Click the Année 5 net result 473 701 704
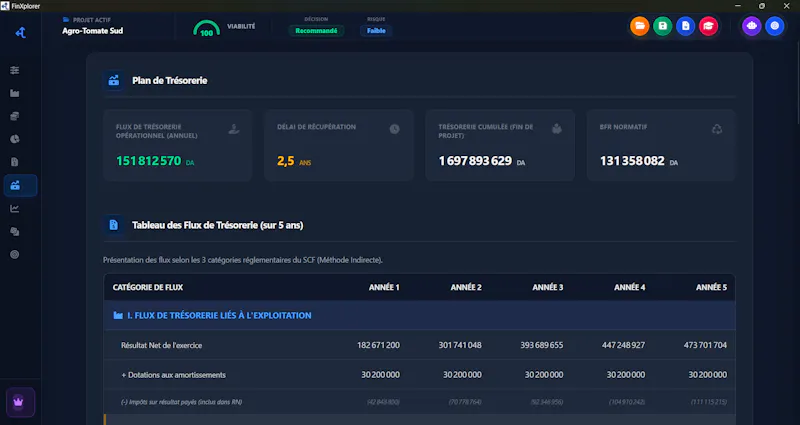Screen dimensions: 800x425 705,345
